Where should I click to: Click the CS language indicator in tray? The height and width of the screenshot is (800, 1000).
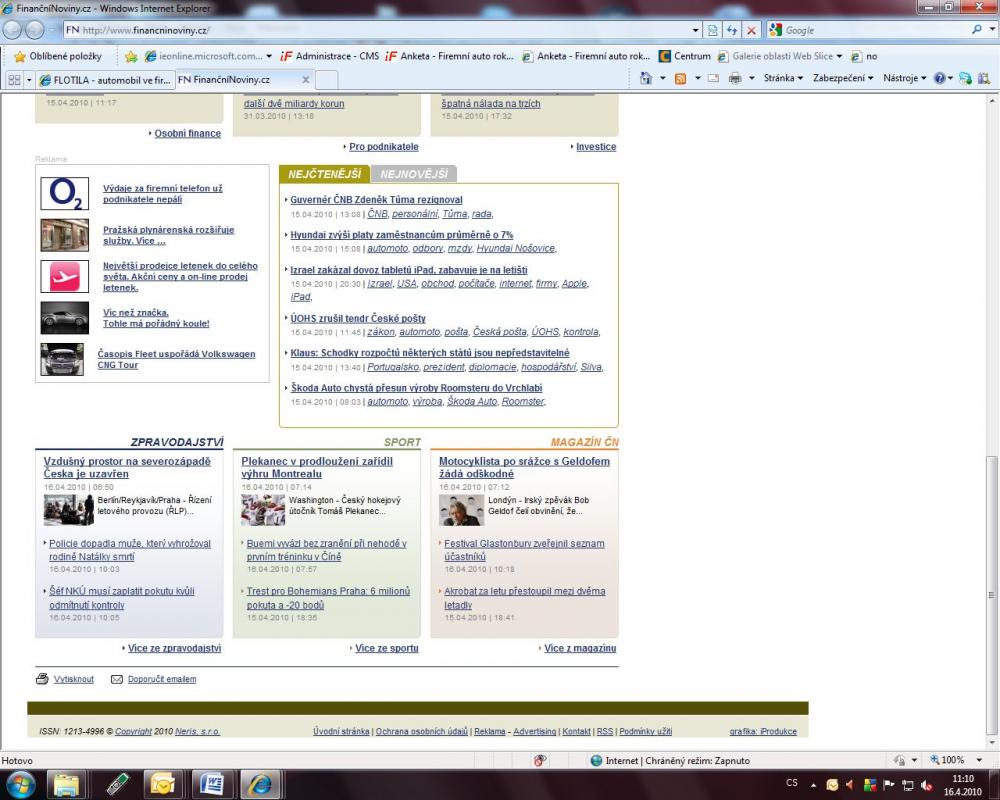pos(792,783)
